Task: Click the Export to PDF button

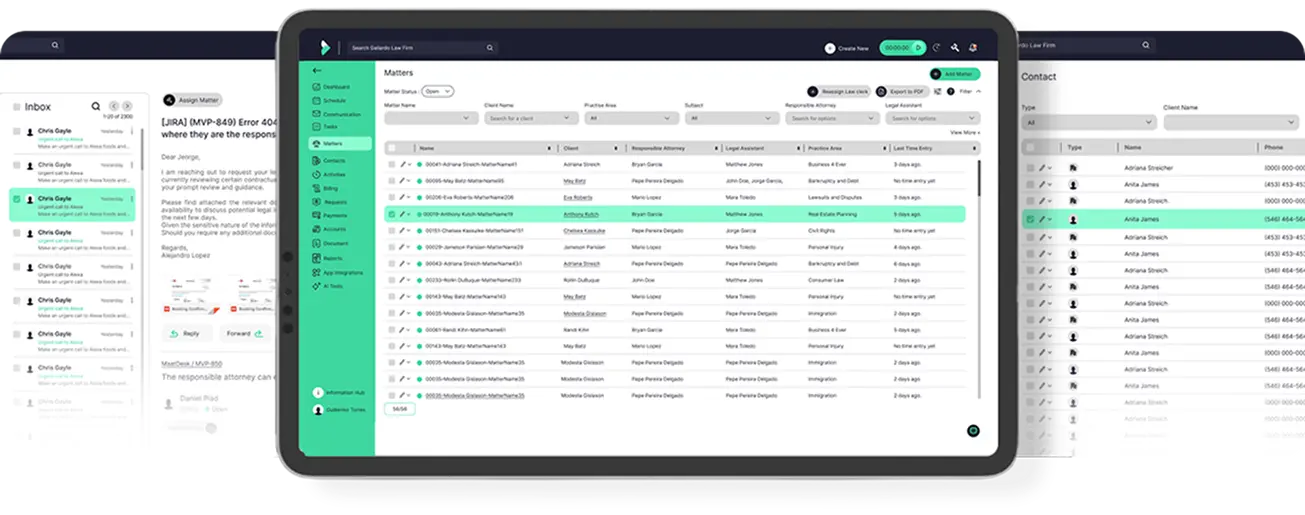Action: tap(901, 91)
